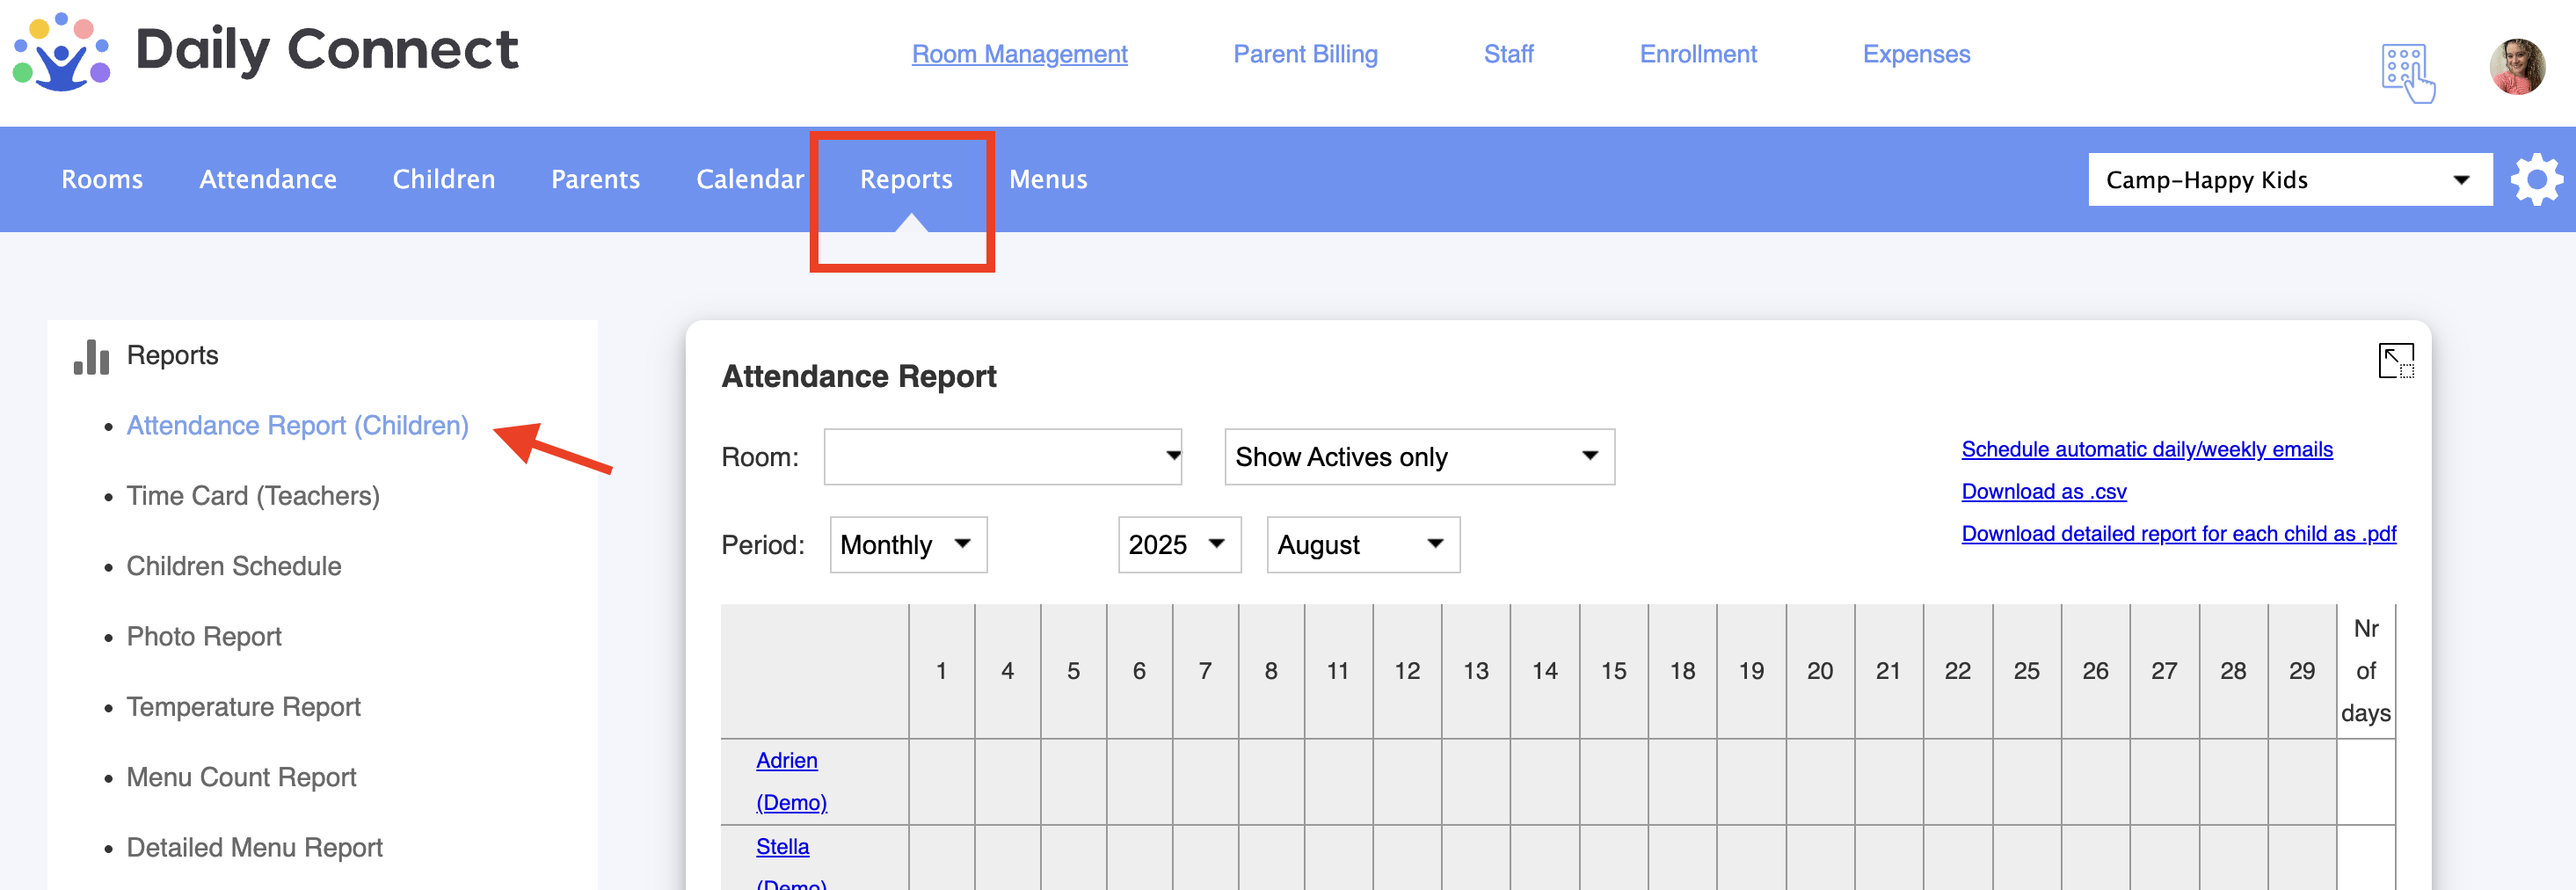2576x890 pixels.
Task: Open Photo Report
Action: tap(204, 637)
